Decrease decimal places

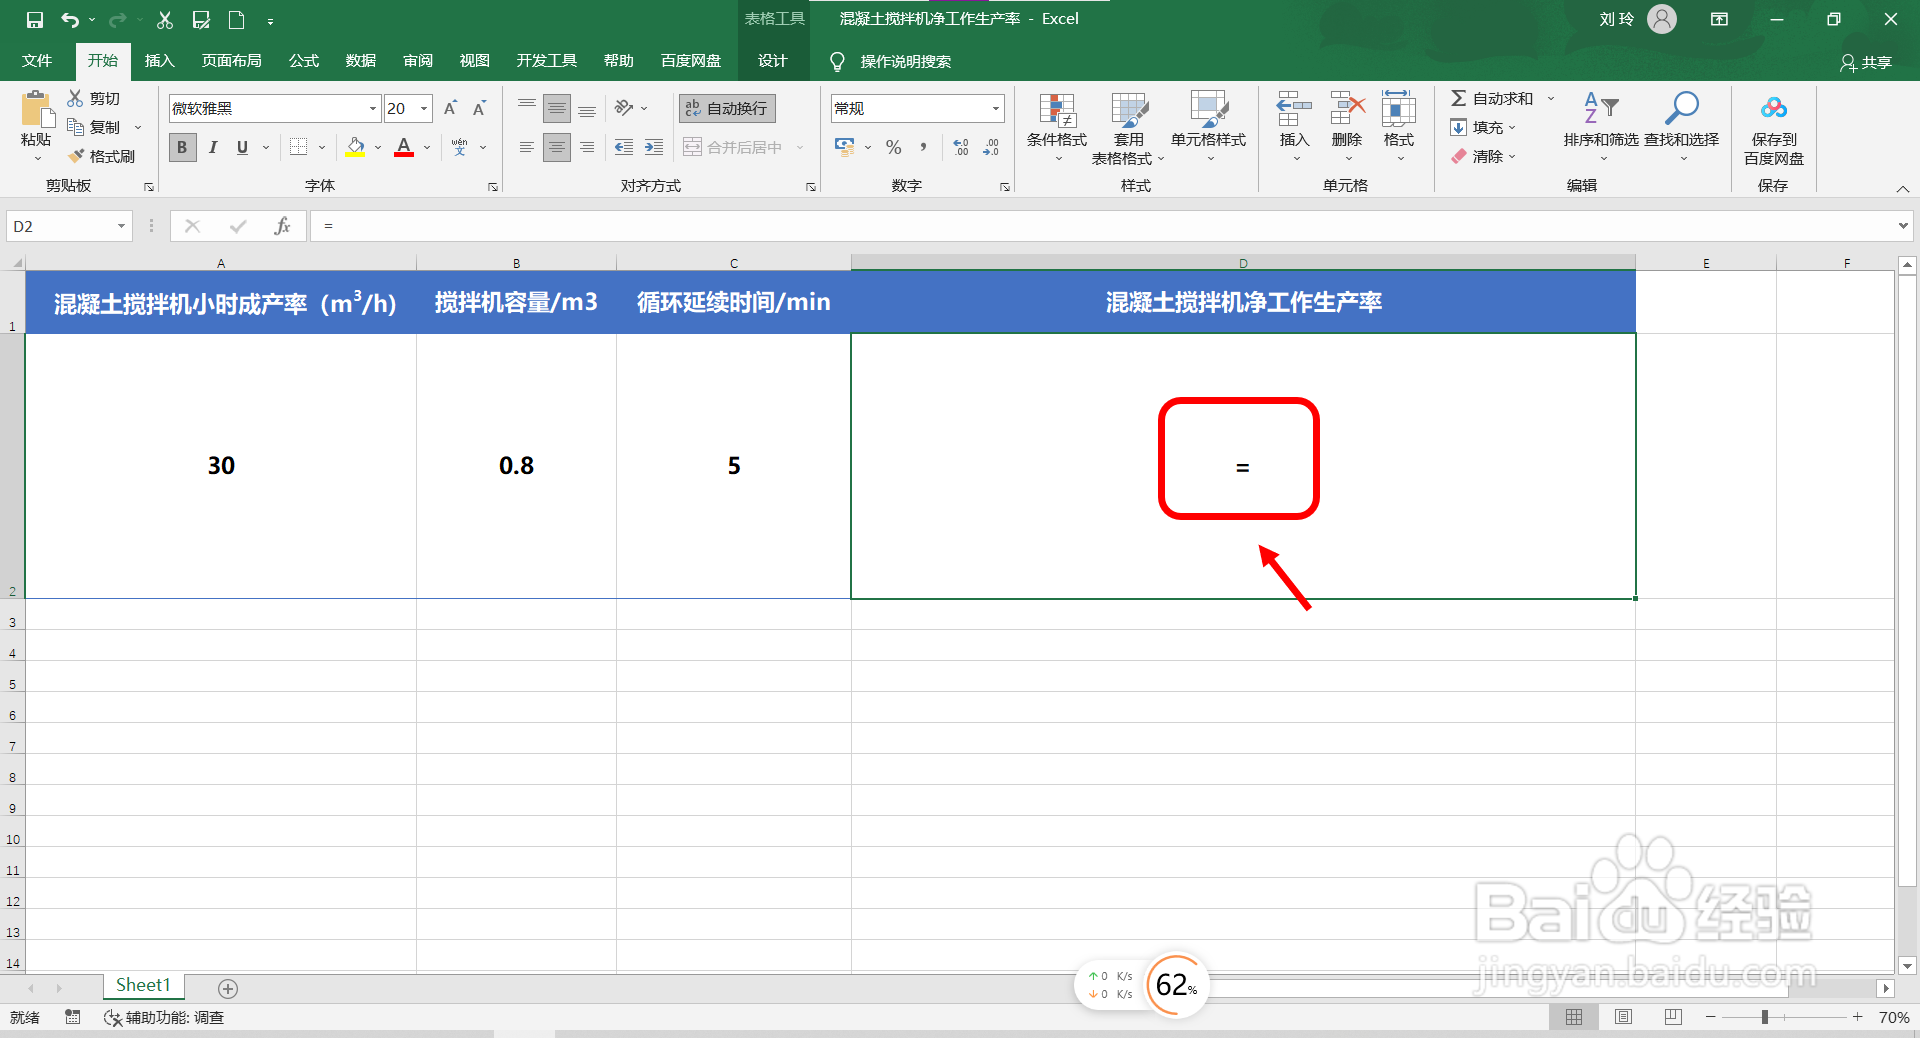991,147
